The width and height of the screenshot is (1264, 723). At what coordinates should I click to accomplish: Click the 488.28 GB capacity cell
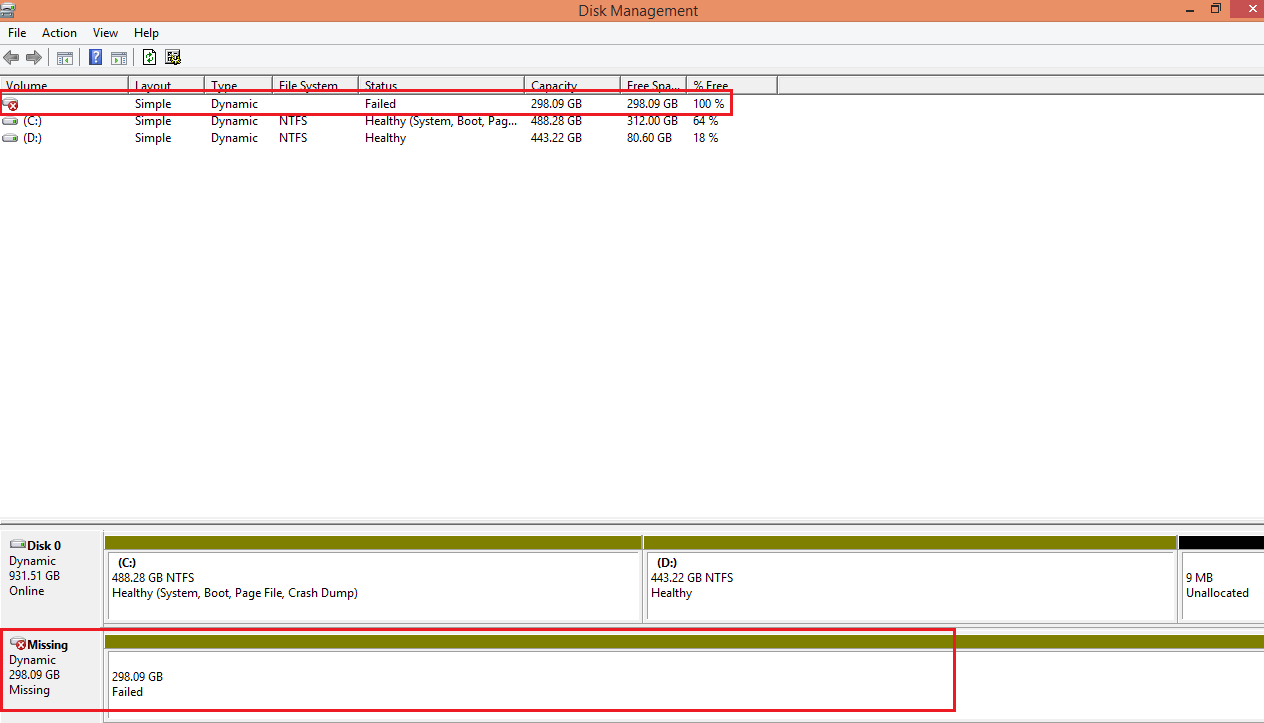tap(556, 121)
